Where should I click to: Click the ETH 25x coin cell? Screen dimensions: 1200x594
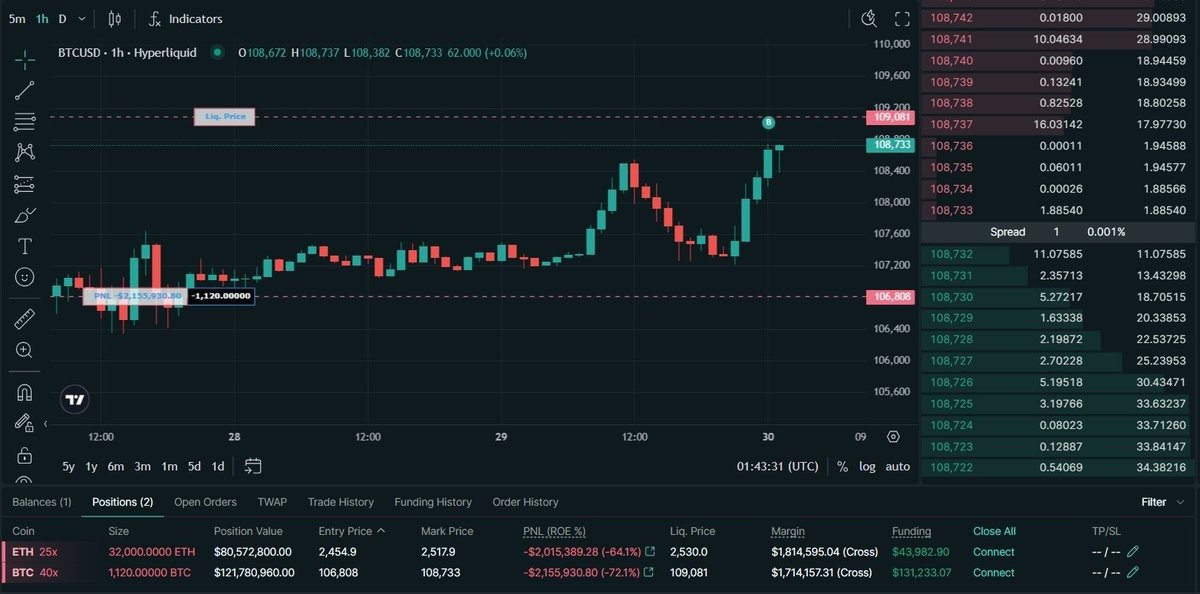coord(34,552)
